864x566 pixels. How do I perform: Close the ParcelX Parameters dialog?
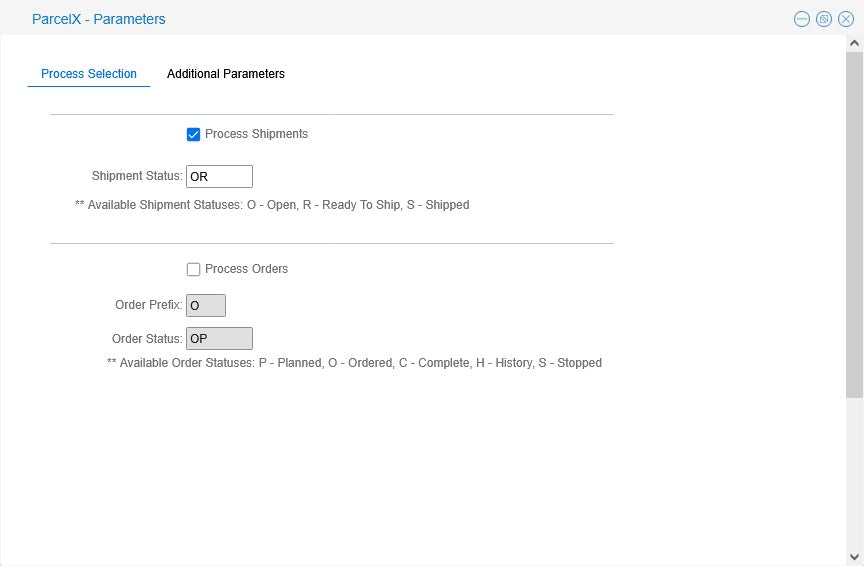click(x=846, y=19)
